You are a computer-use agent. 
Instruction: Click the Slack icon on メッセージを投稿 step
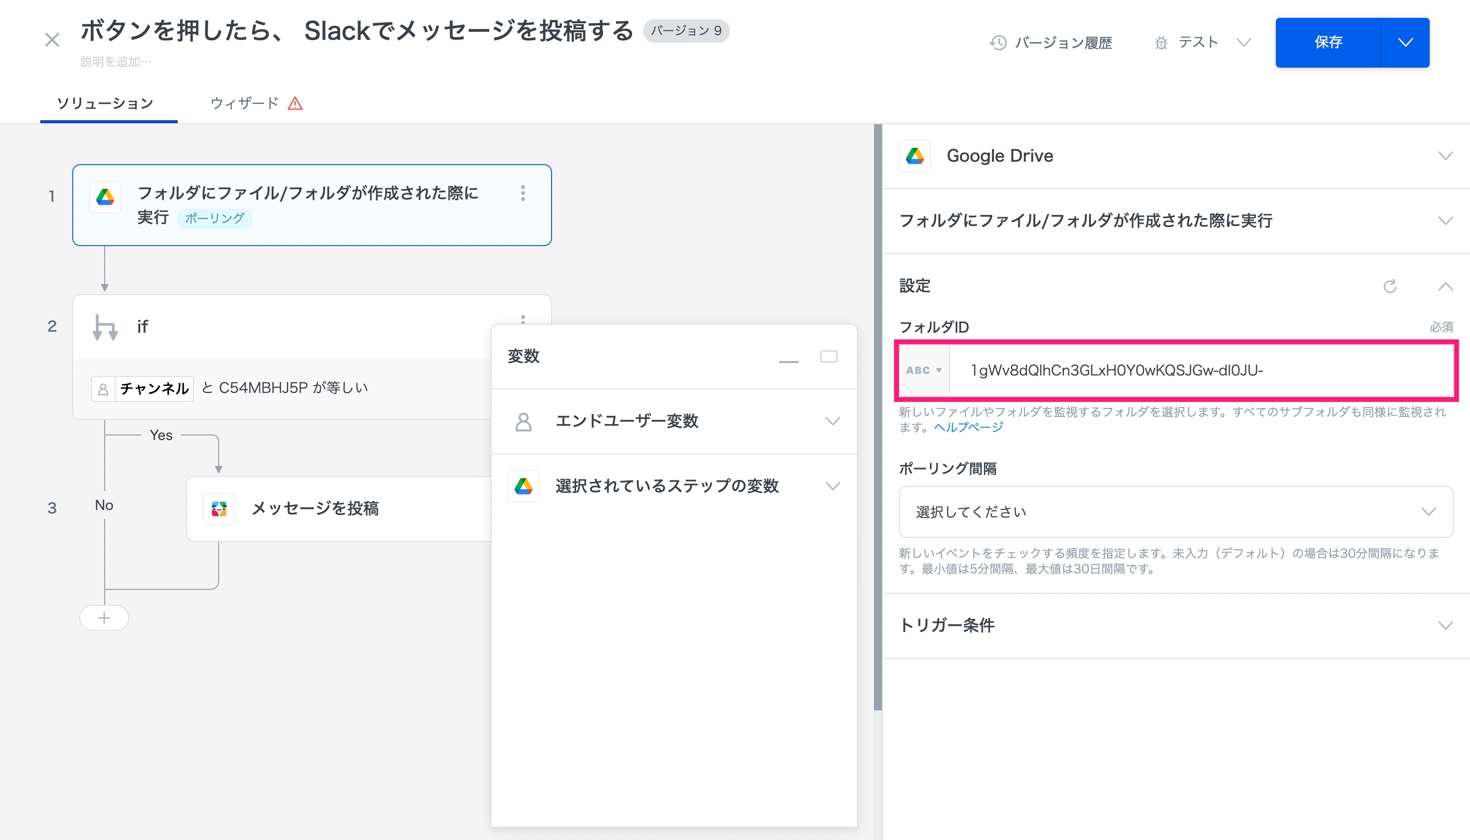(x=219, y=509)
